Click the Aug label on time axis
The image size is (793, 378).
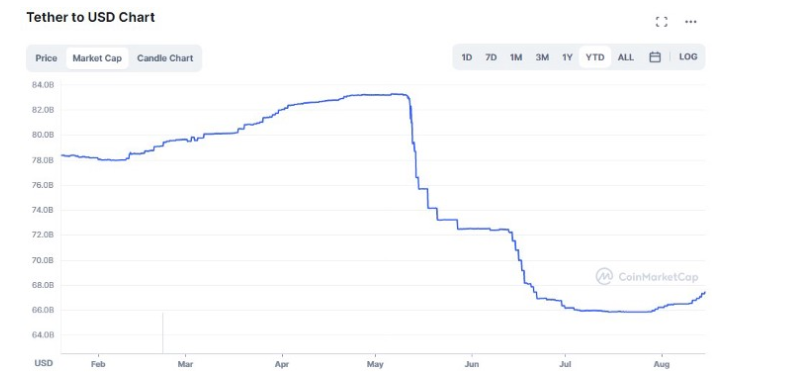[662, 364]
